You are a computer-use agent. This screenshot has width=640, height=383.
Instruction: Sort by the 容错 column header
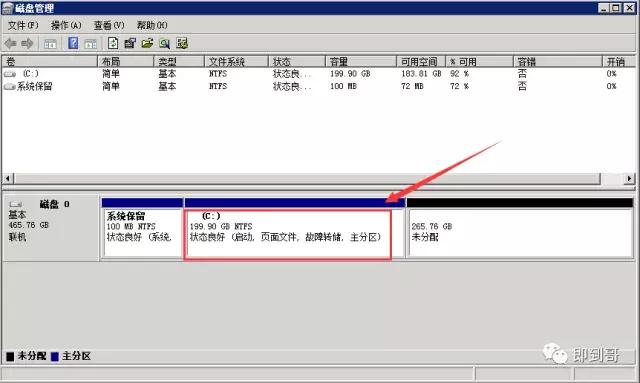[558, 62]
